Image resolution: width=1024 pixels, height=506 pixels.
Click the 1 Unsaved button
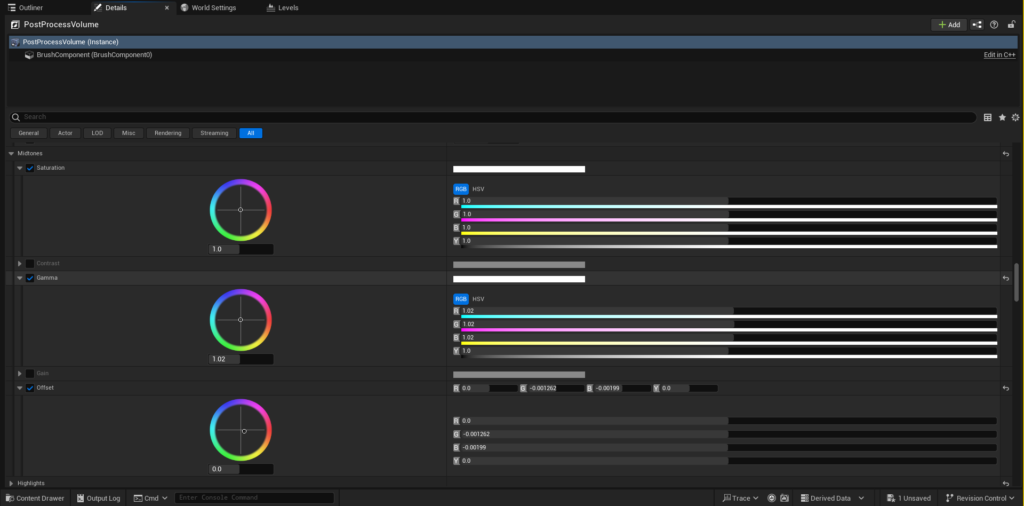click(x=908, y=498)
